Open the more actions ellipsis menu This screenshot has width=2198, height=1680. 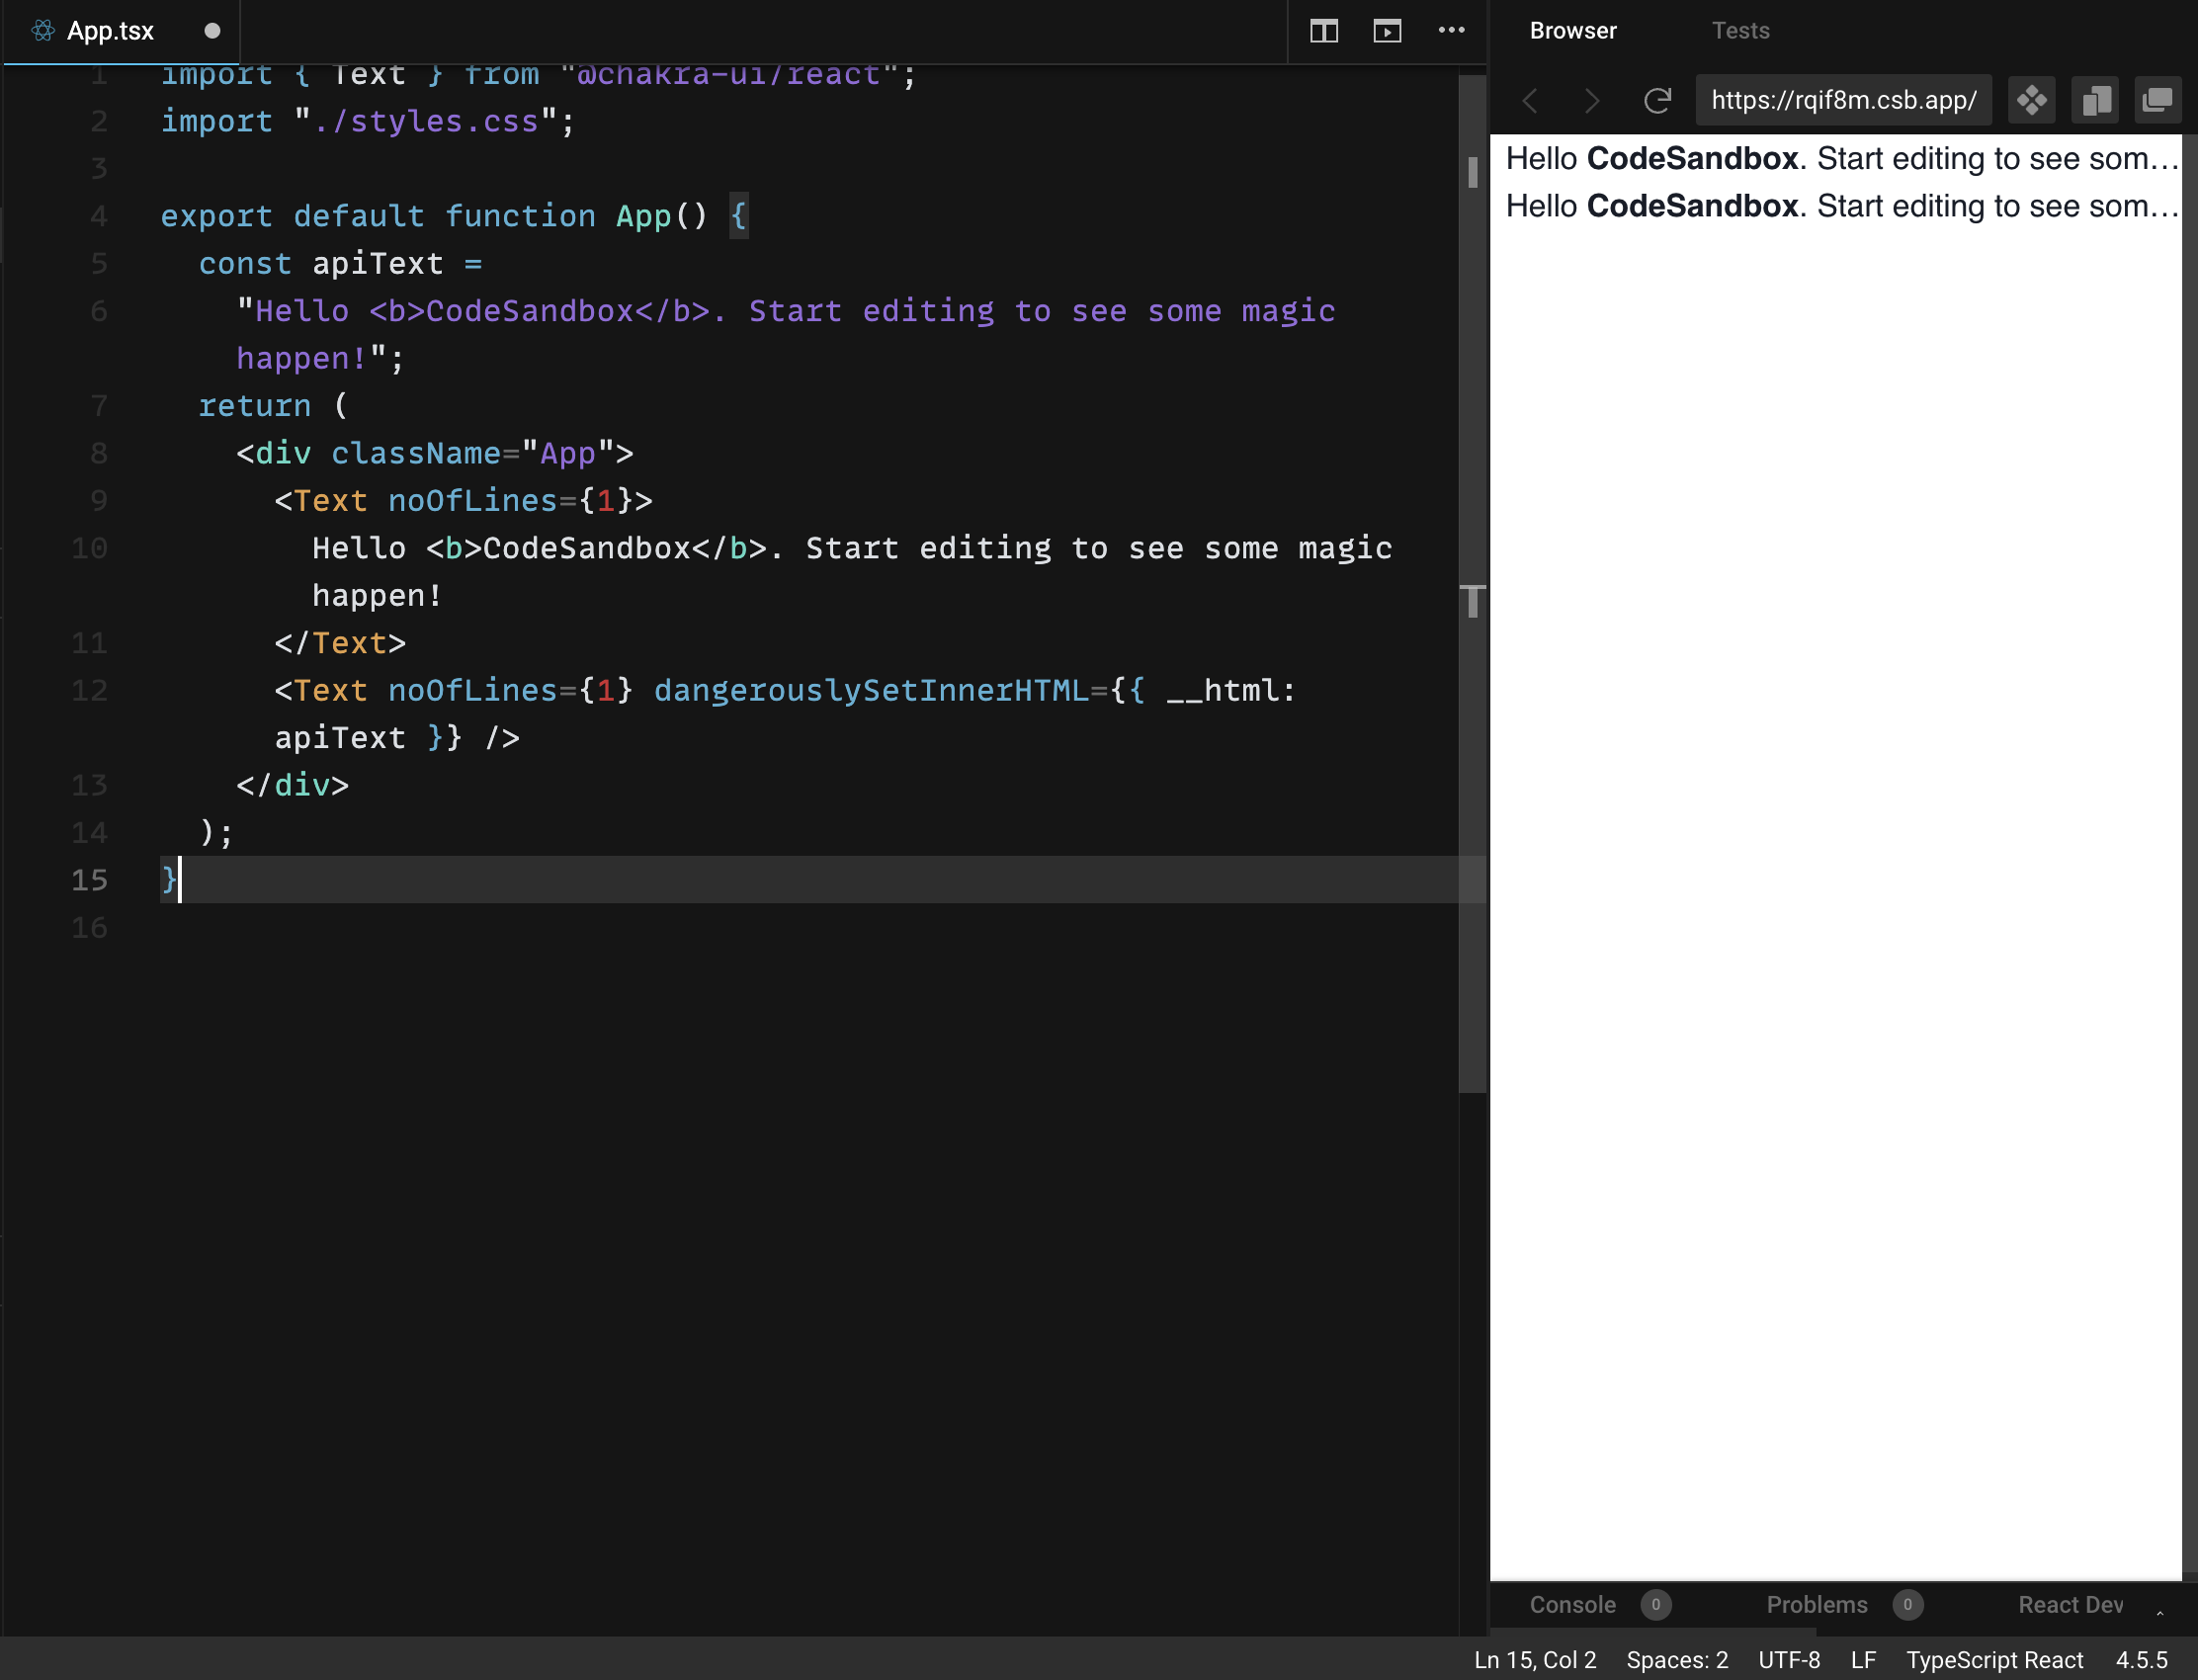[x=1451, y=30]
